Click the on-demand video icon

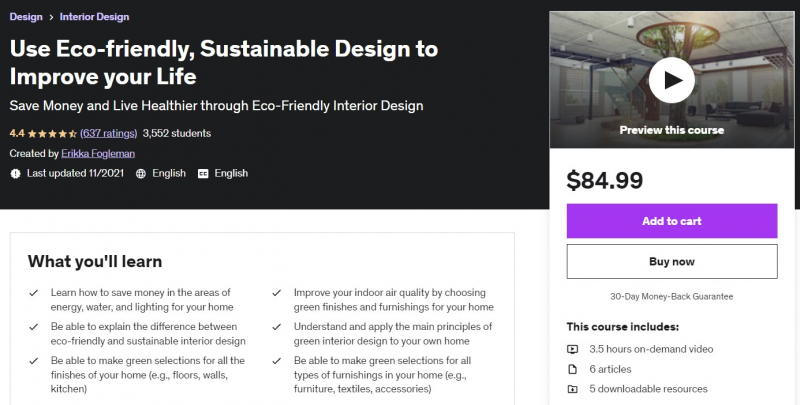tap(572, 349)
